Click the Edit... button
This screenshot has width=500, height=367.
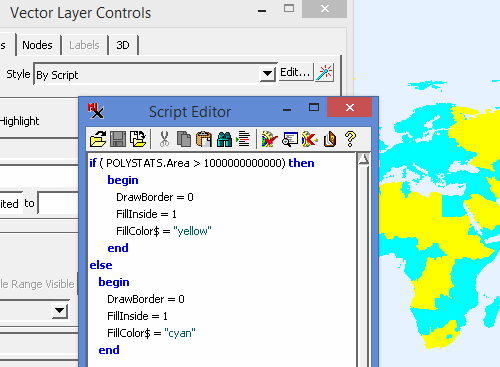pos(295,72)
